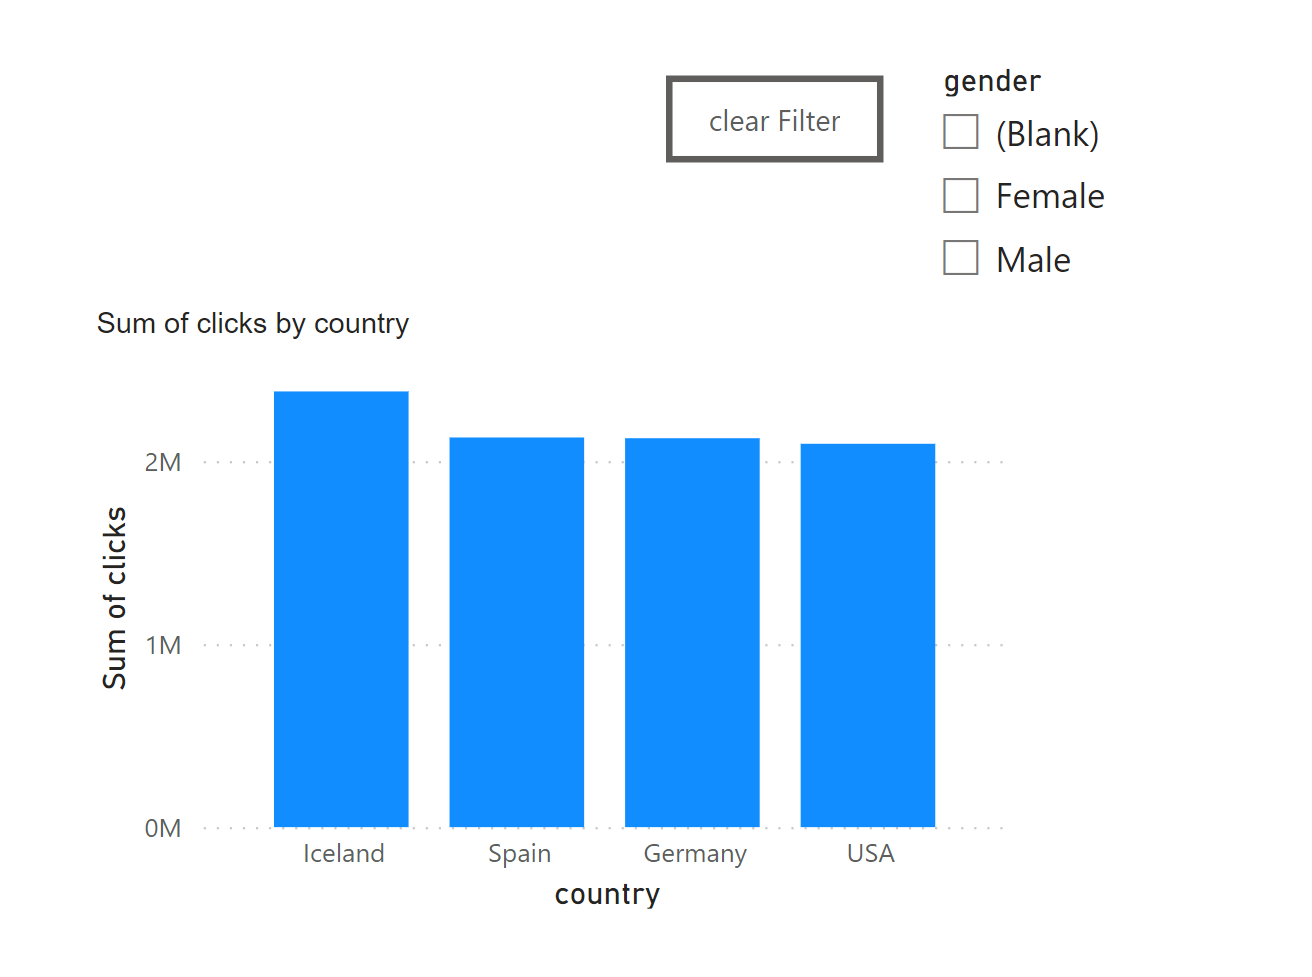
Task: Select the Germany label below the chart
Action: [695, 853]
